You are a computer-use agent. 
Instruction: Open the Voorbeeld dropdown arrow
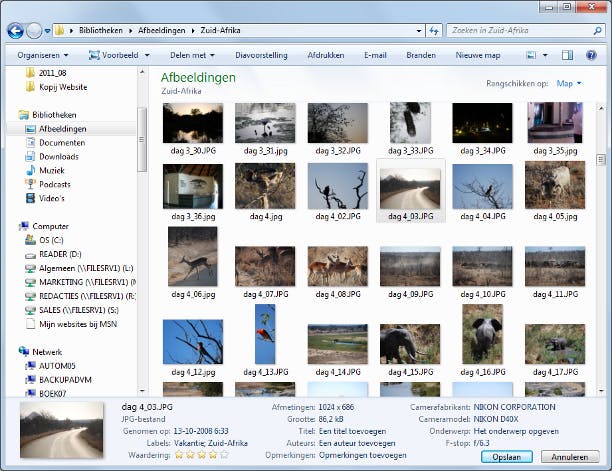pyautogui.click(x=147, y=55)
